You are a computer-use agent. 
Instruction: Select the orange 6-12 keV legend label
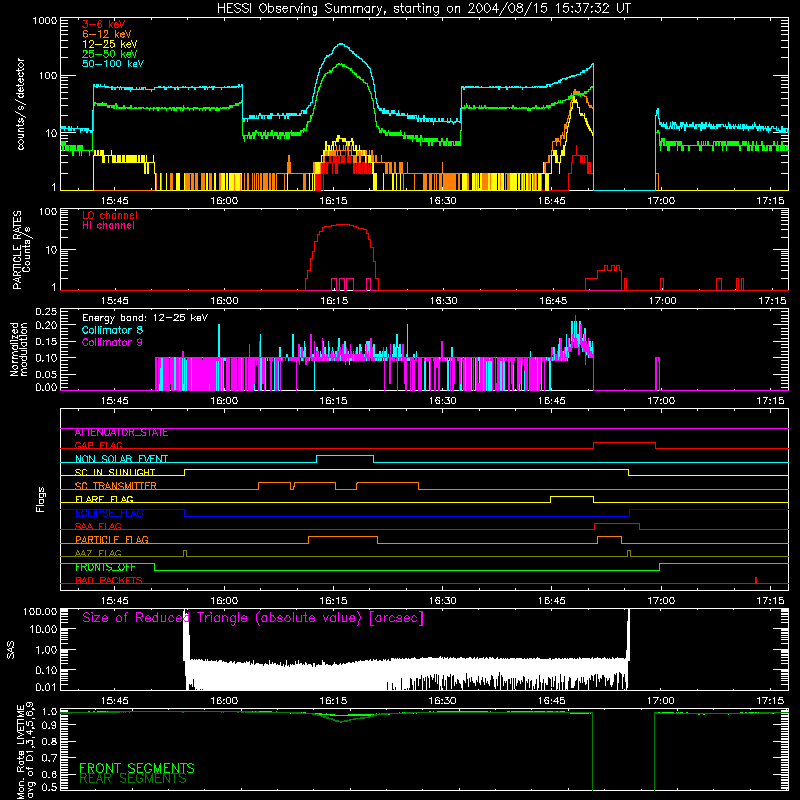pos(107,34)
